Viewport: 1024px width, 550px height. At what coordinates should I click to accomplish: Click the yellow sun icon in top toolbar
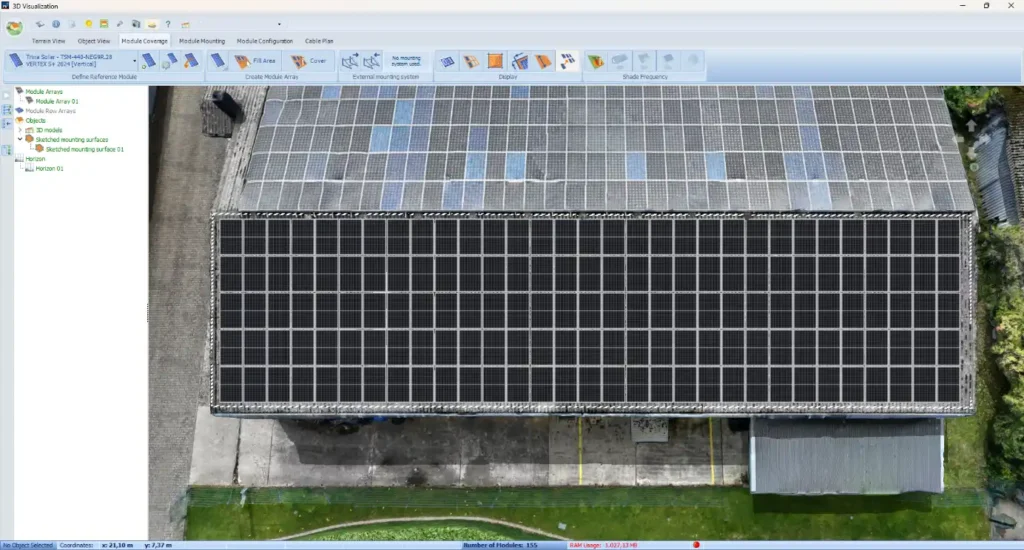89,24
